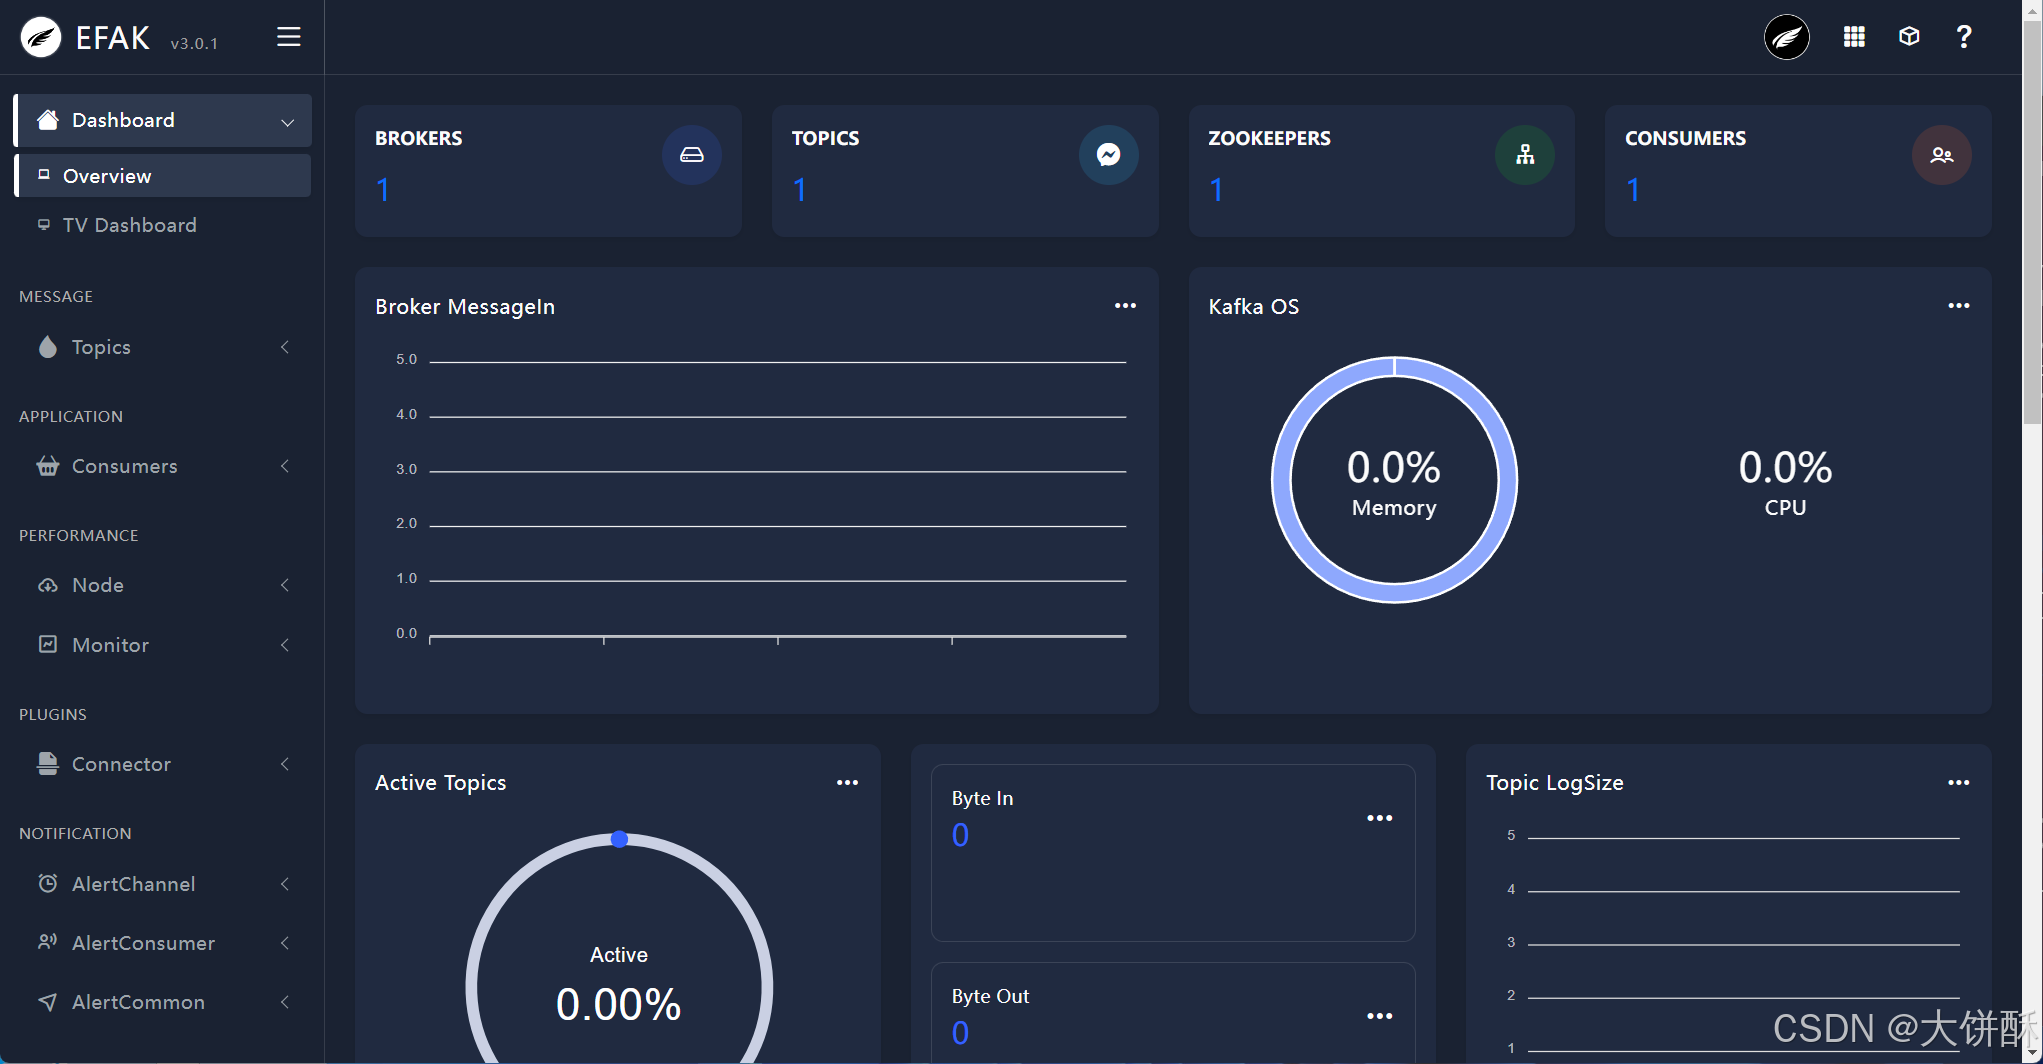Click the AlertConsumer sidebar label
Viewport: 2043px width, 1064px height.
[x=143, y=943]
